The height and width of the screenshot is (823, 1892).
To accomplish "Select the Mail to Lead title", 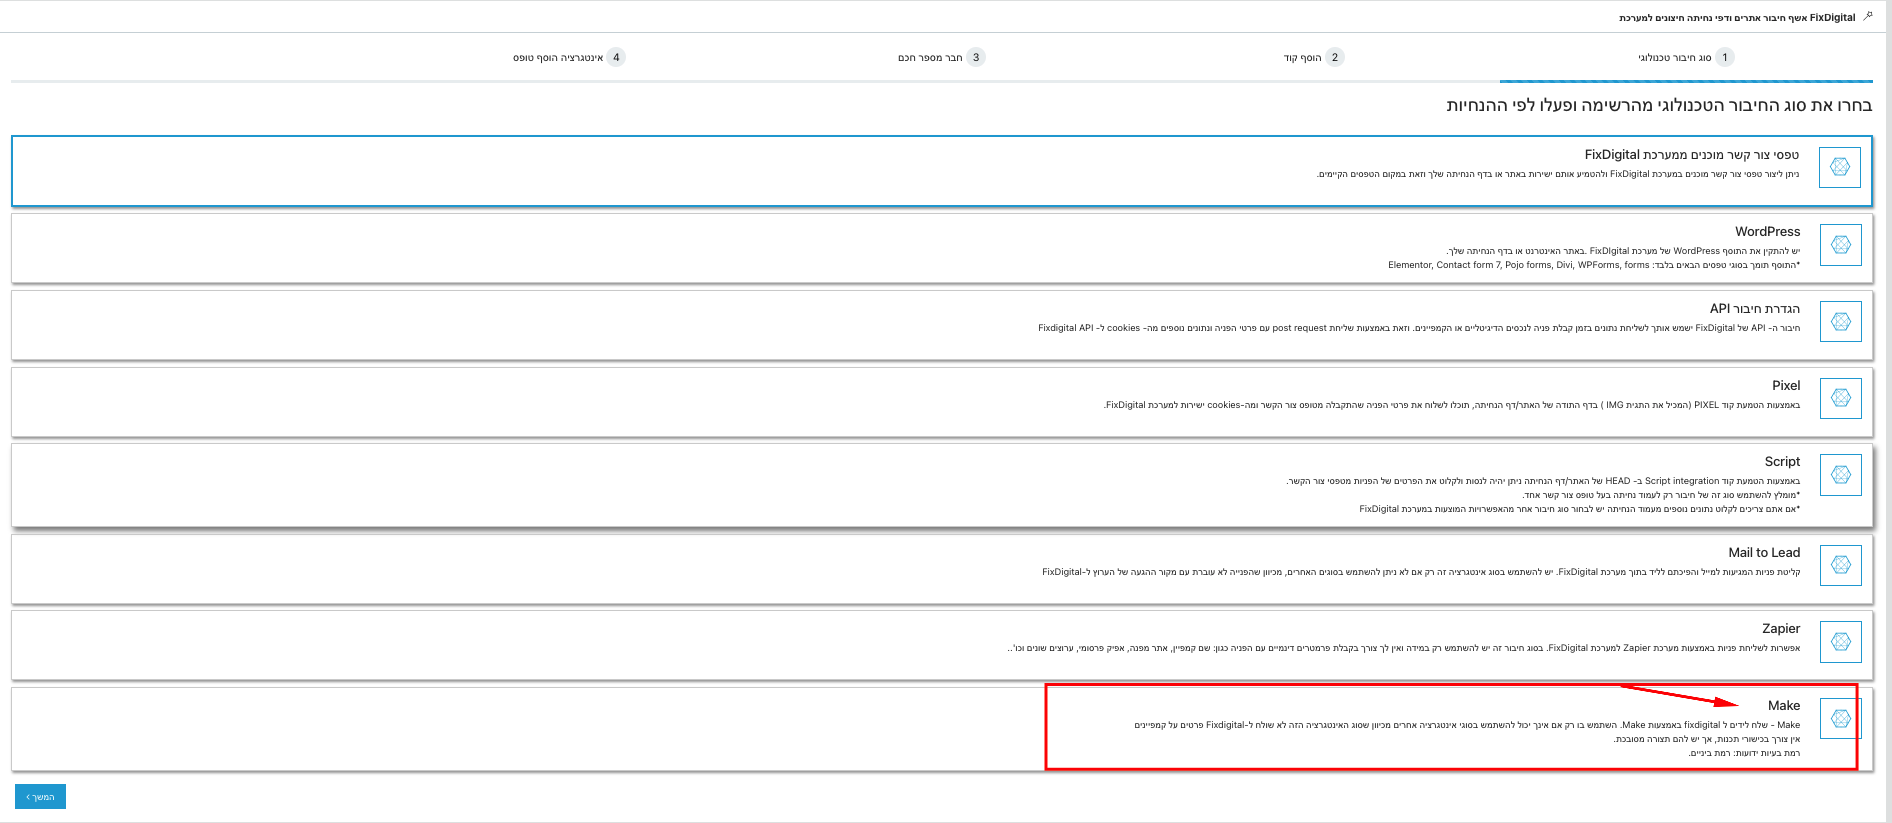I will coord(1764,552).
